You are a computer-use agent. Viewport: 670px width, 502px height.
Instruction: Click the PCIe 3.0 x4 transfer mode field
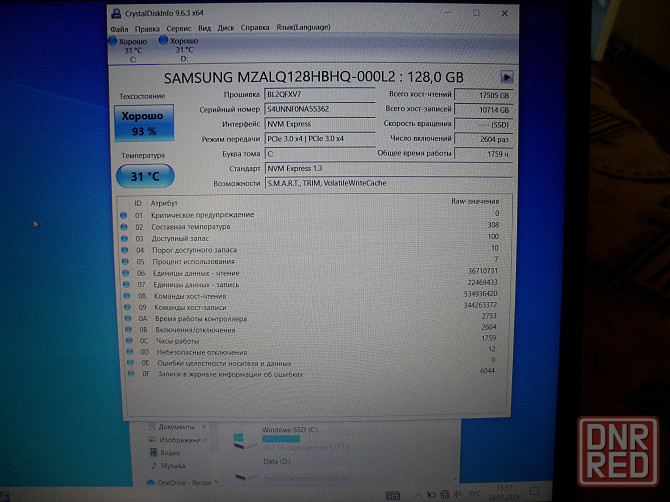coord(320,138)
